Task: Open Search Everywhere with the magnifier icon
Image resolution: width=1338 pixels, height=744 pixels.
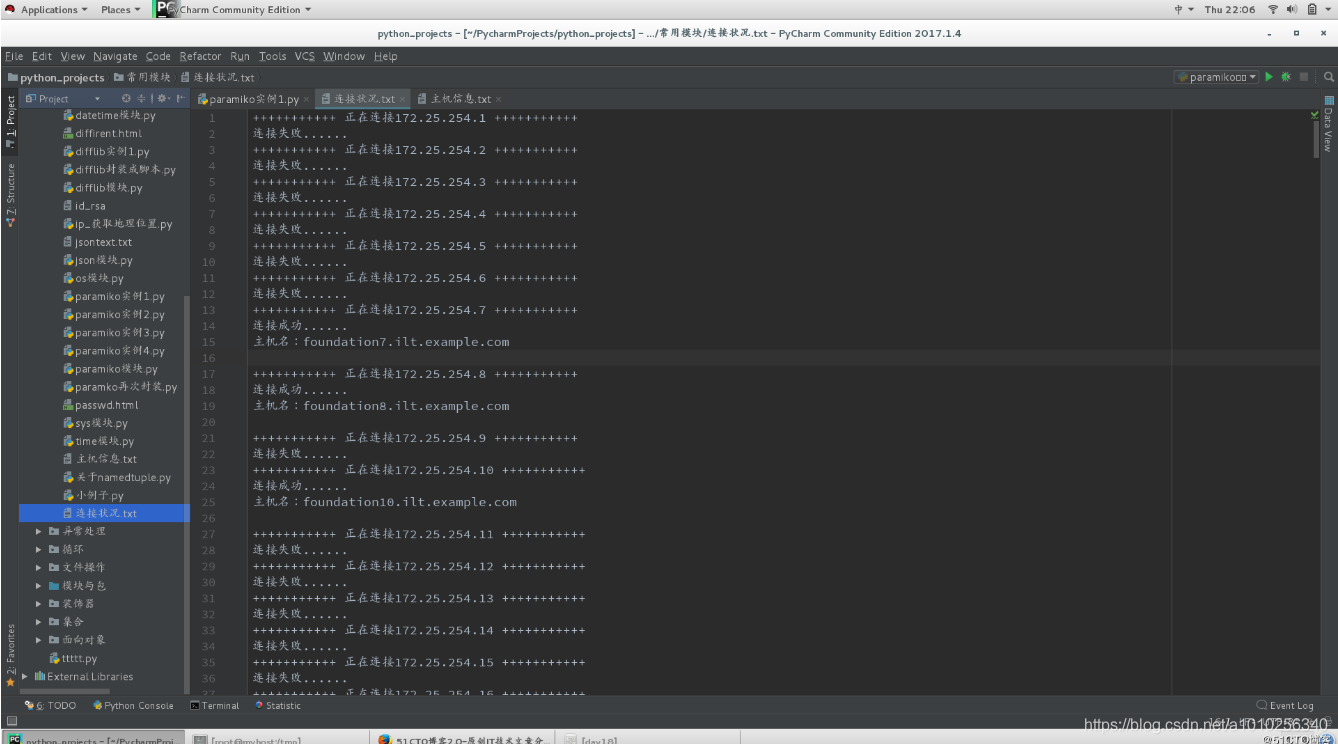Action: tap(1328, 77)
